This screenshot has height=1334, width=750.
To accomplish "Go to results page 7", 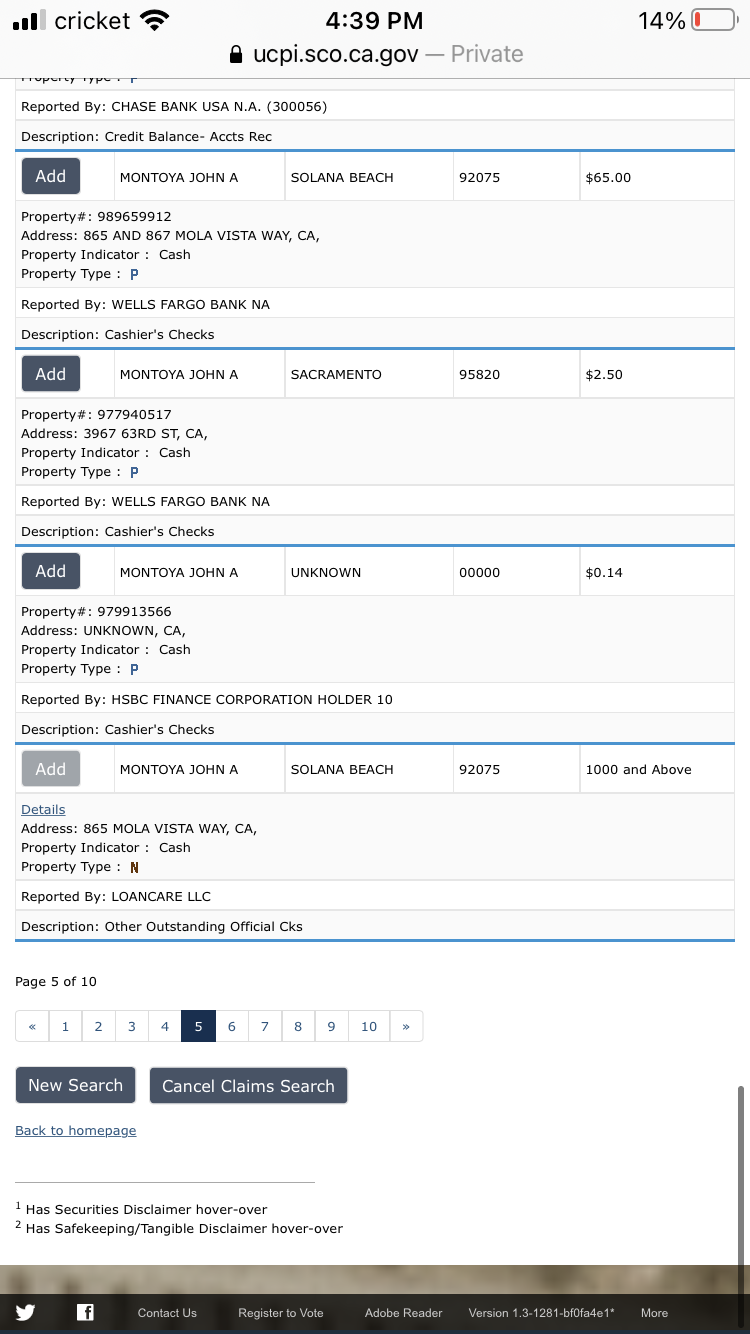I will [264, 1026].
